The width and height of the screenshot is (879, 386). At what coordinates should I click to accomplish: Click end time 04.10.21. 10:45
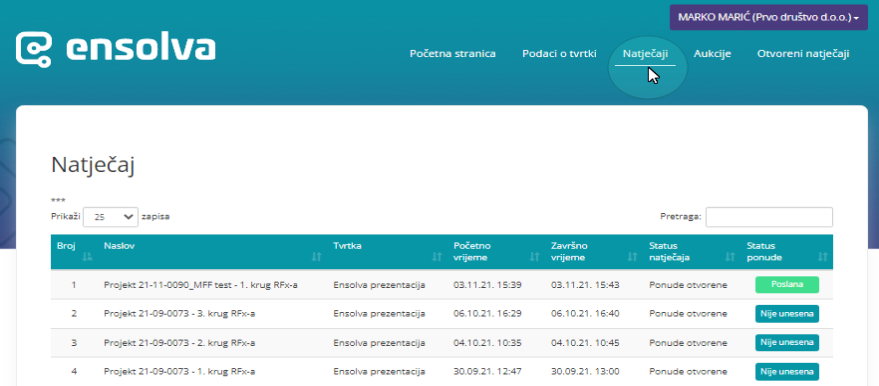tap(585, 342)
